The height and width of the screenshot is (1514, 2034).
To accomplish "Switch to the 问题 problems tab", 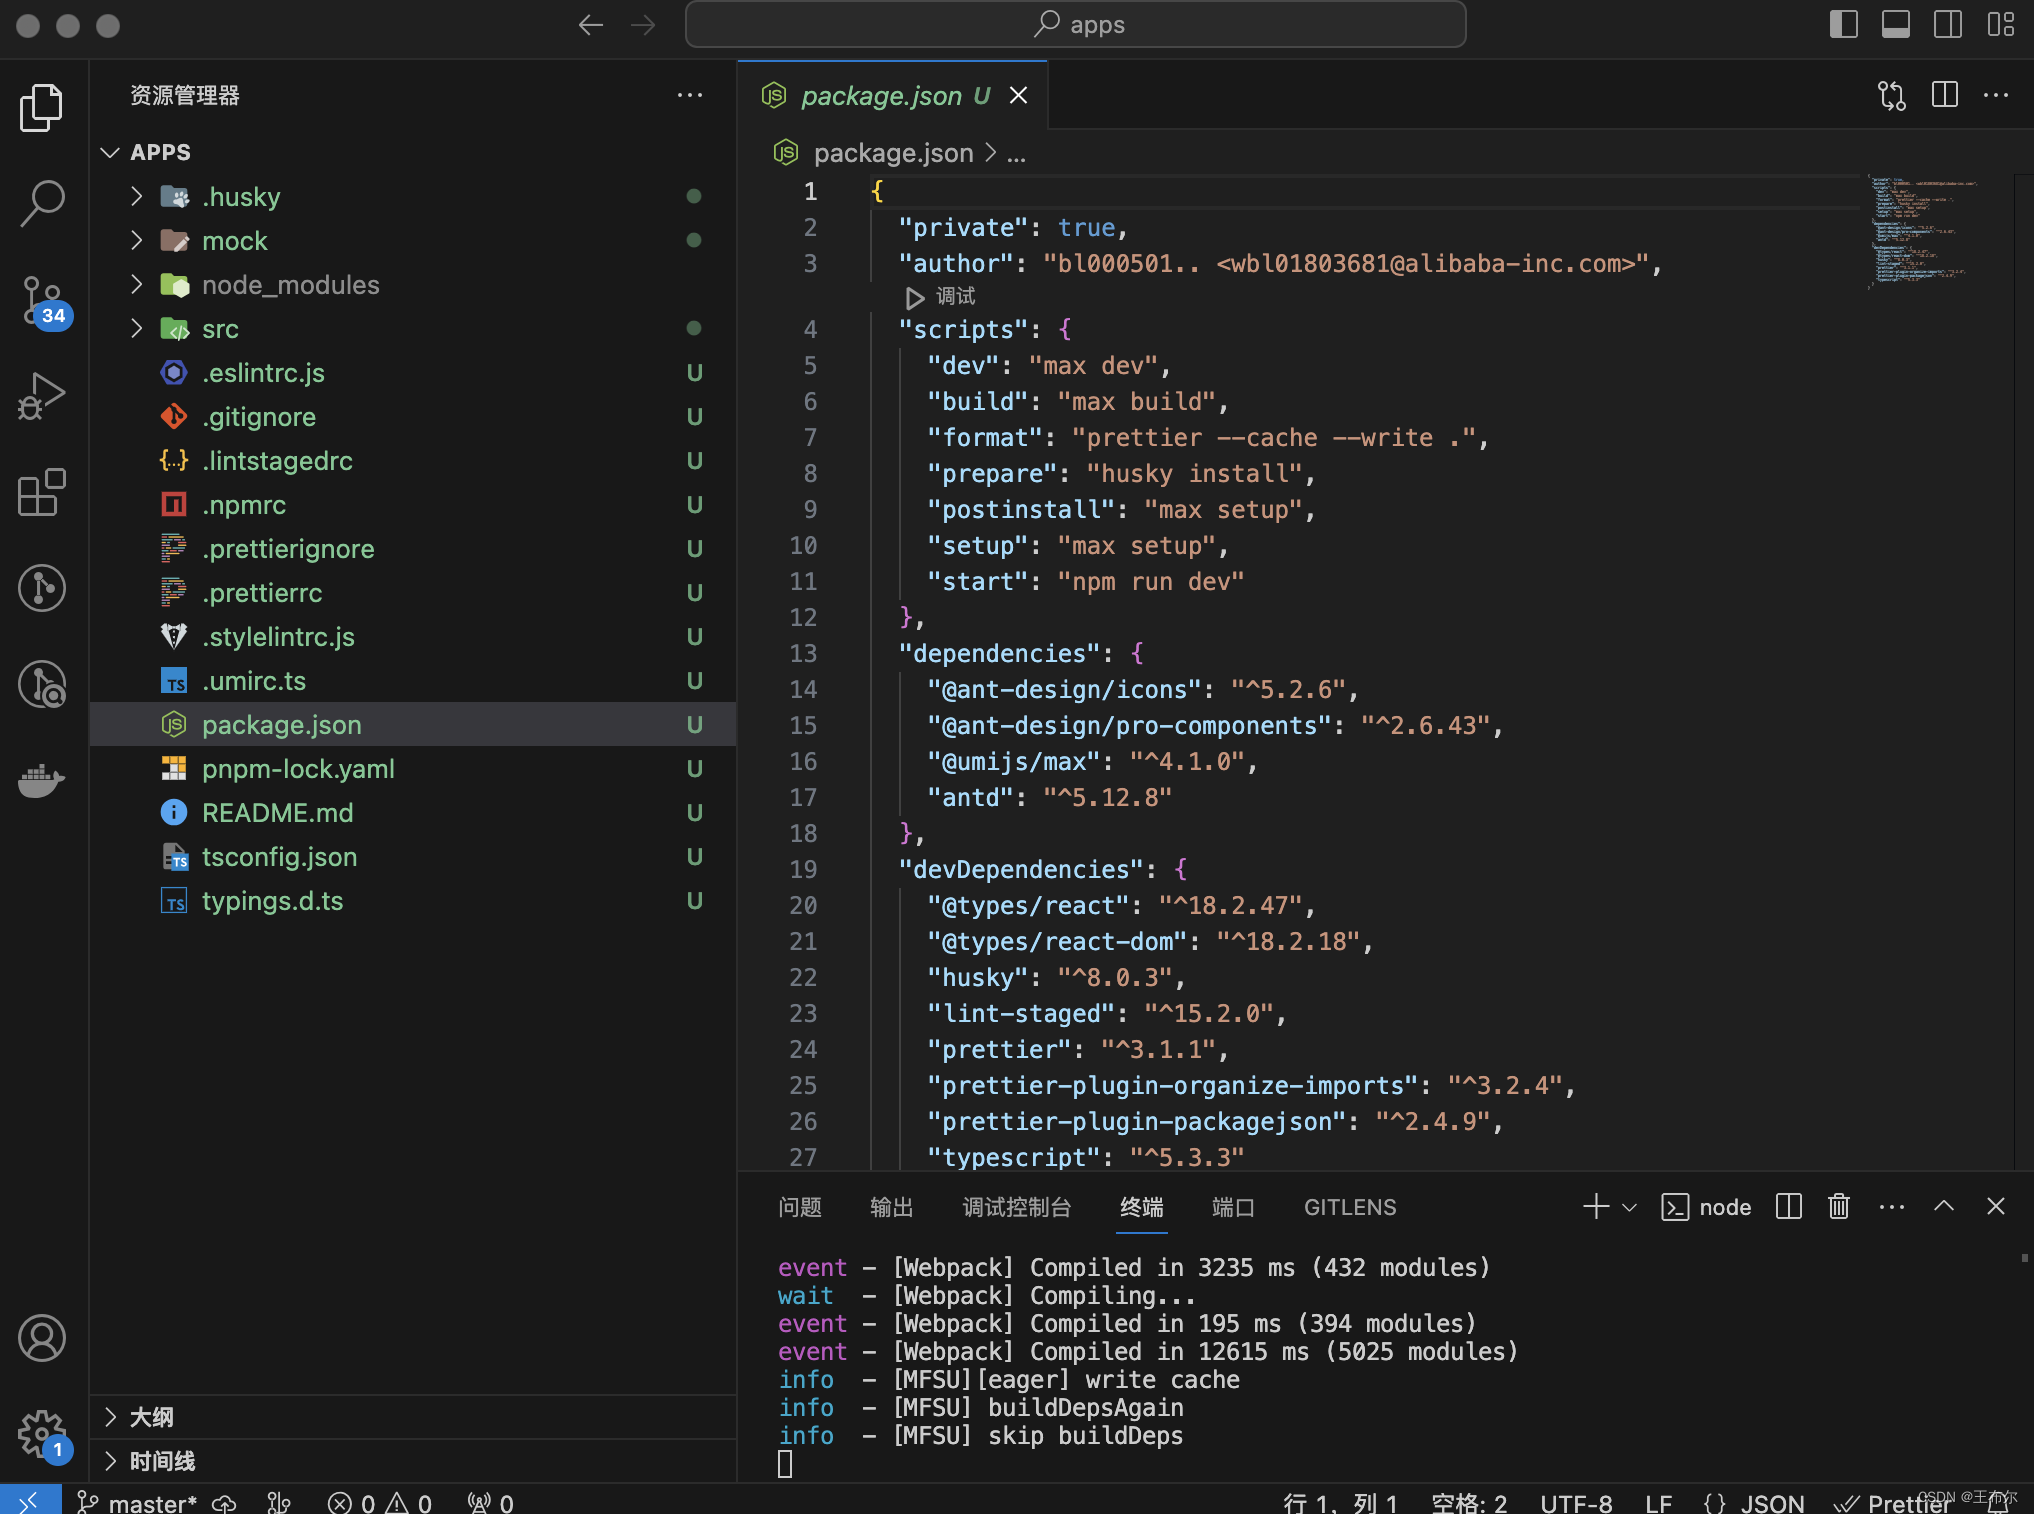I will [x=800, y=1207].
